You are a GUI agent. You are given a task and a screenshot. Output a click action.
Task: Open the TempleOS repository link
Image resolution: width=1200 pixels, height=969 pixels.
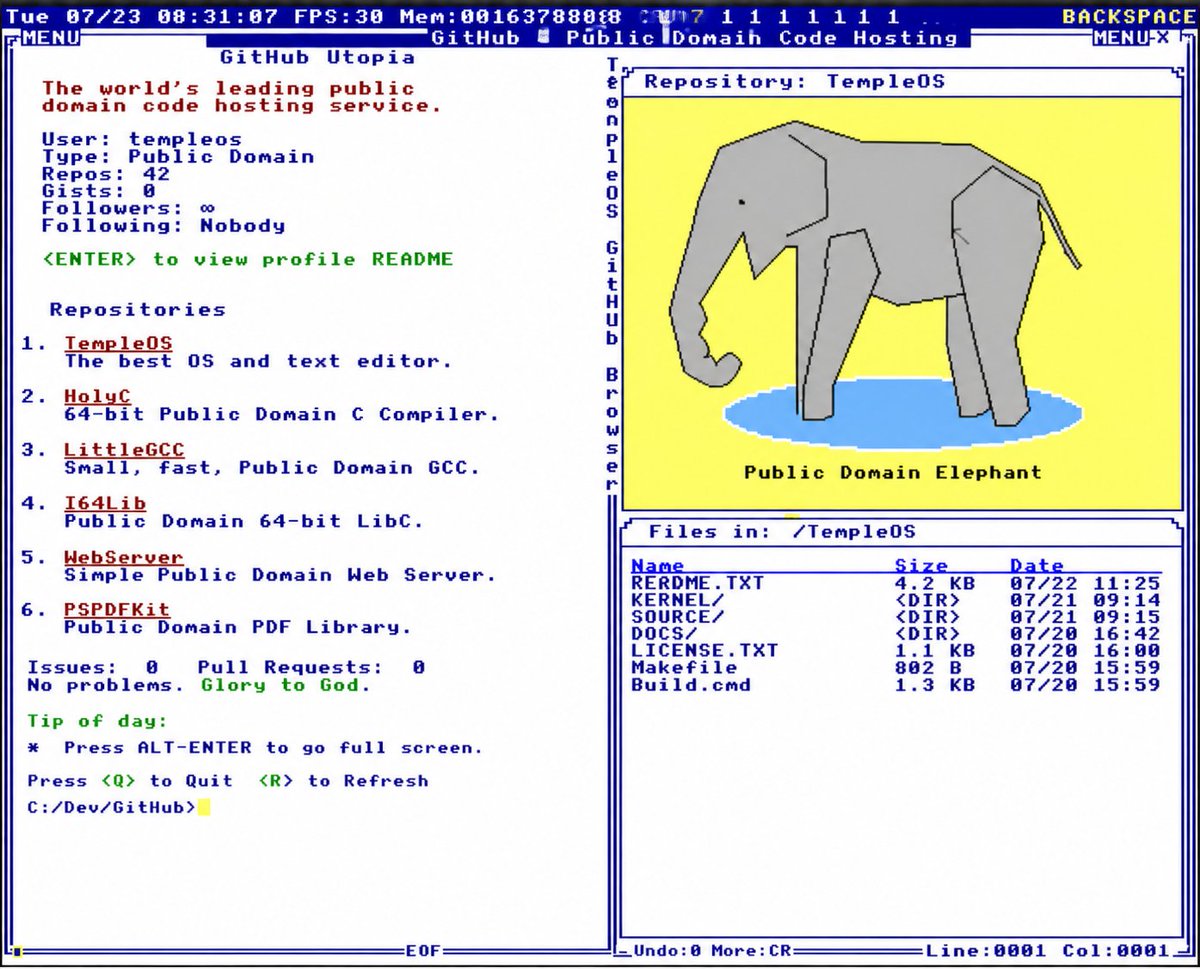118,344
